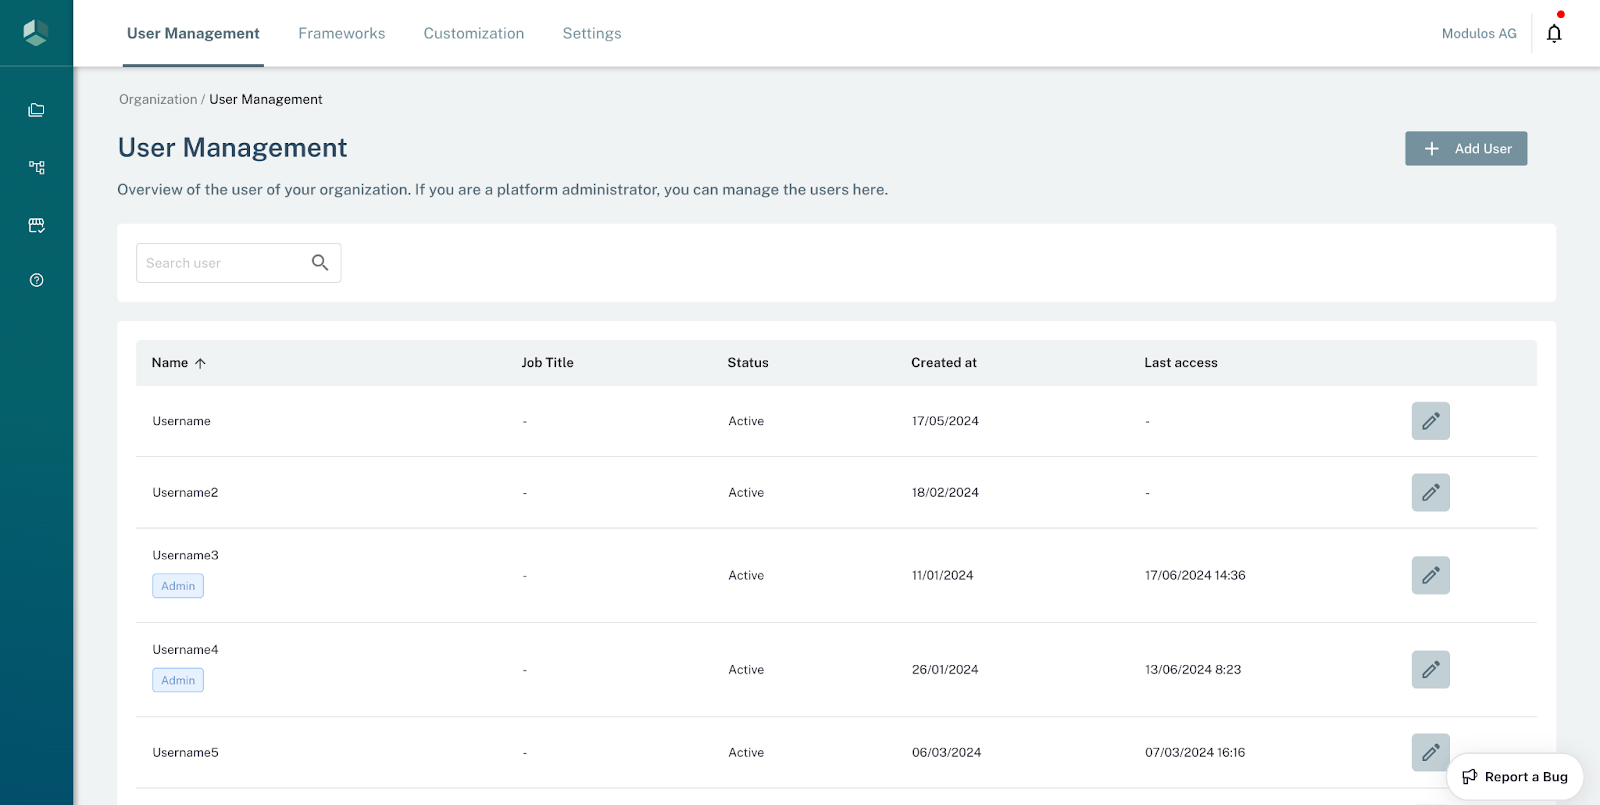Edit Username4 with the pencil icon
Image resolution: width=1600 pixels, height=805 pixels.
click(1430, 669)
